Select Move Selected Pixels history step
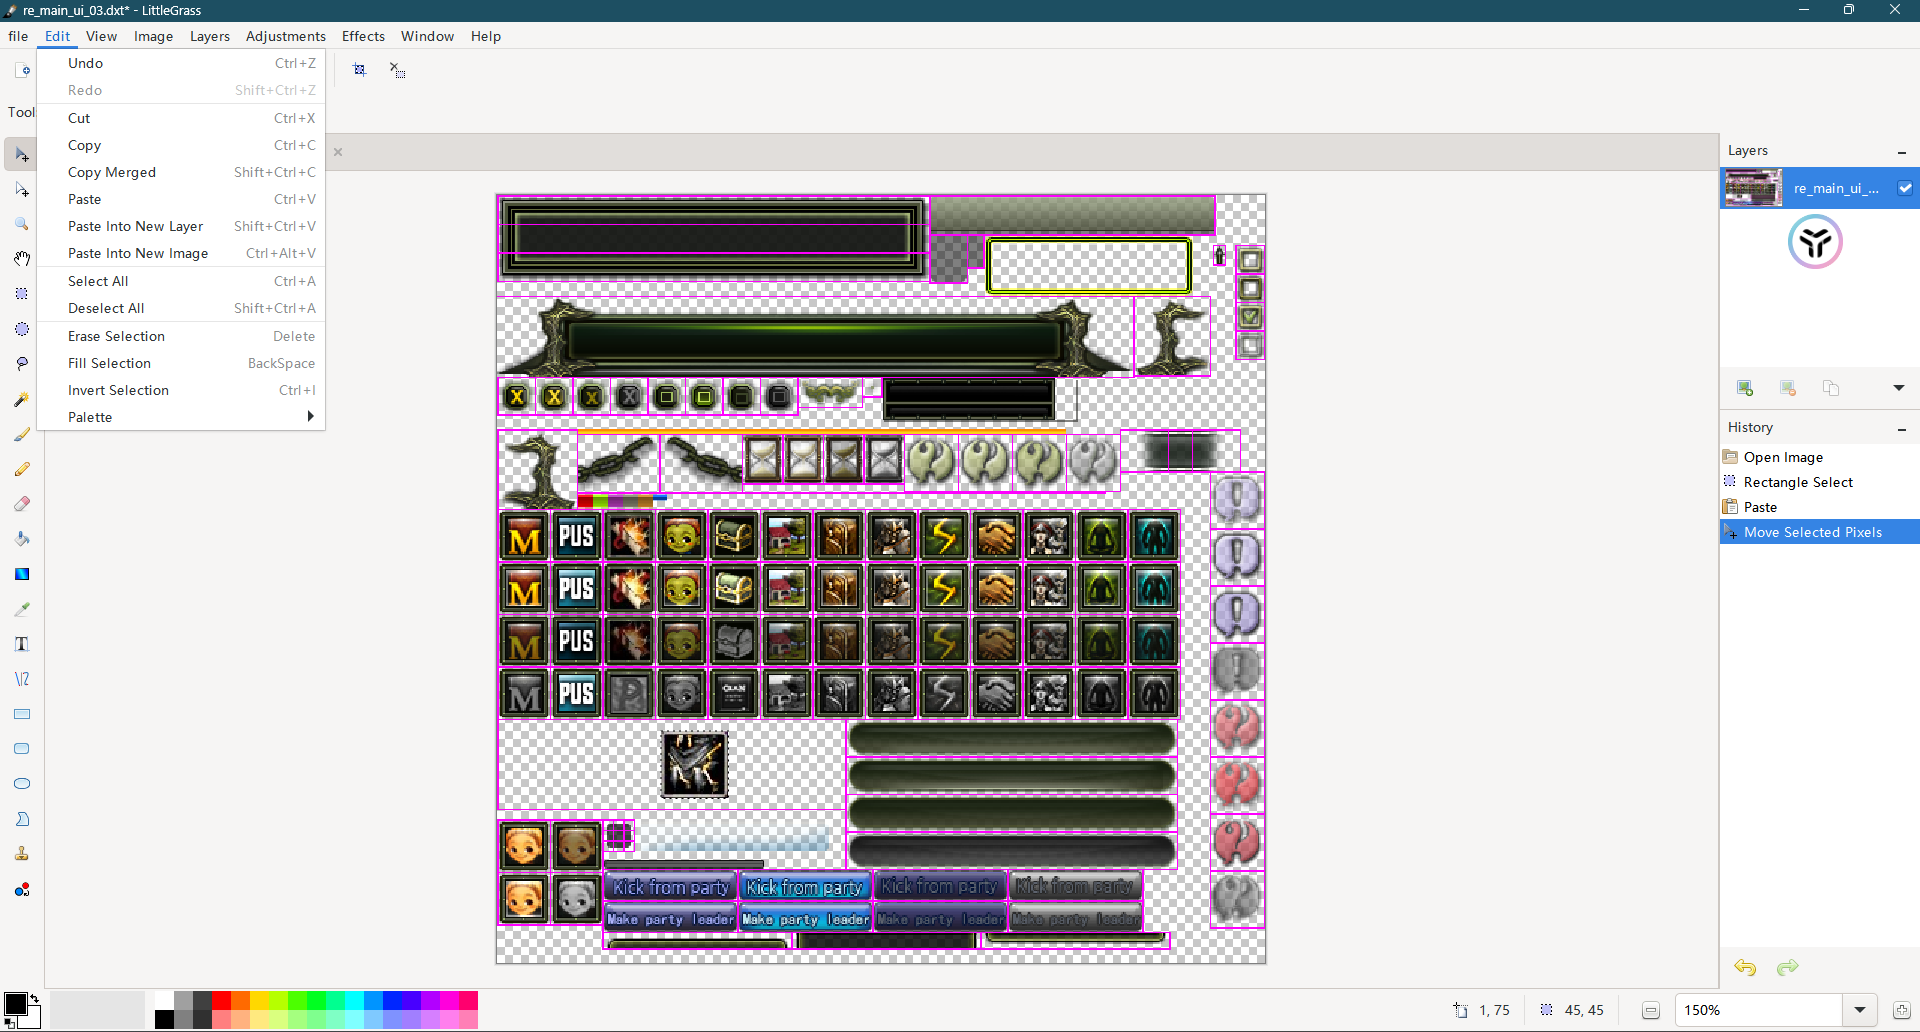Image resolution: width=1920 pixels, height=1032 pixels. [1820, 532]
